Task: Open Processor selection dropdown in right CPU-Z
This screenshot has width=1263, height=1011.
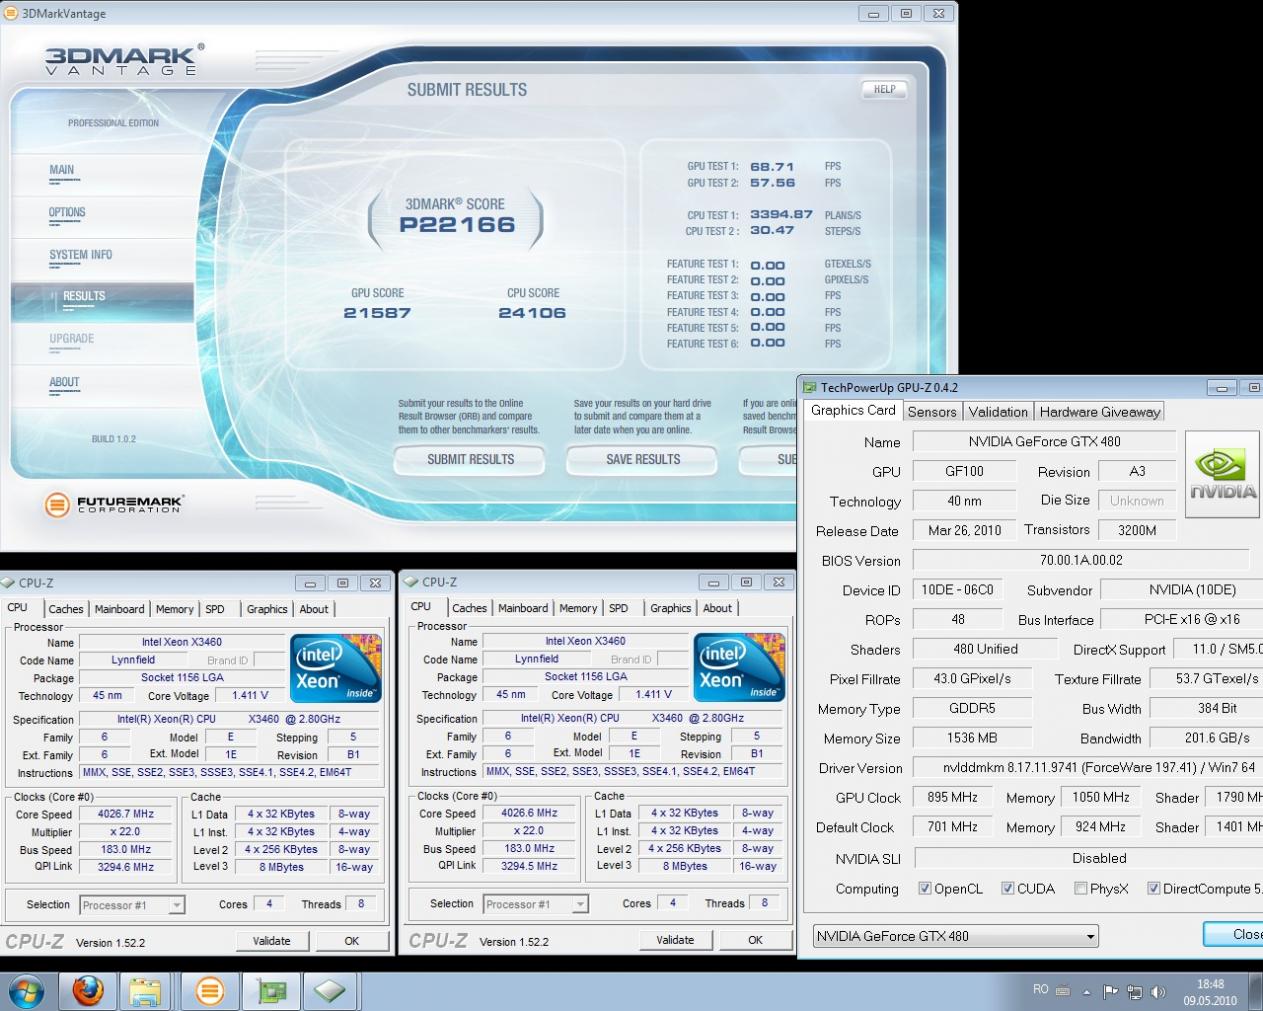Action: coord(536,904)
